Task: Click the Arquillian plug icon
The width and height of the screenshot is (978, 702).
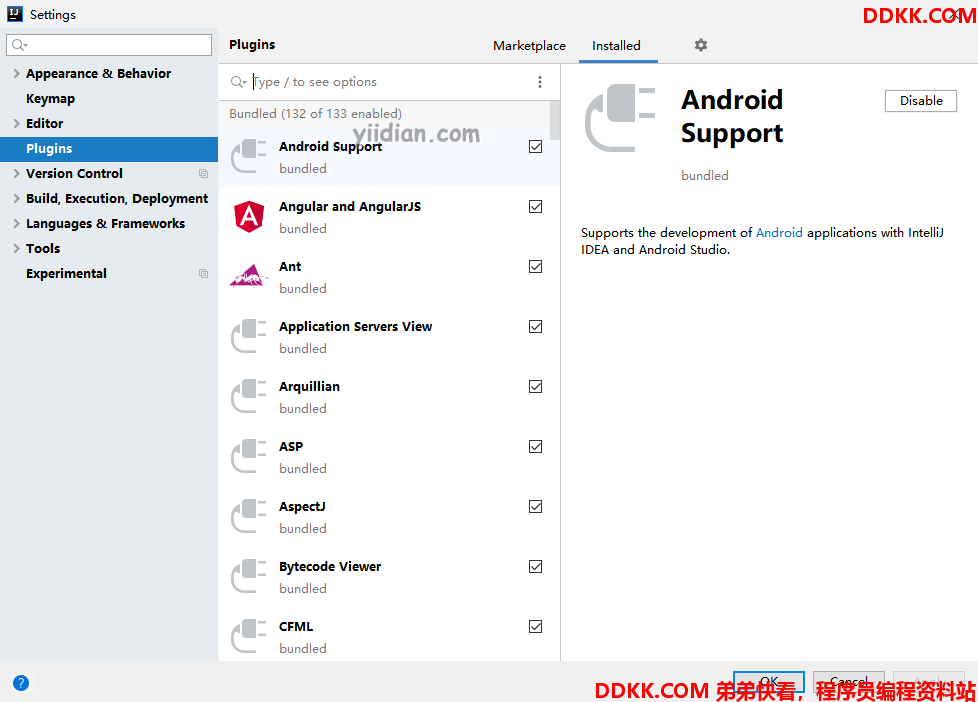Action: click(x=249, y=396)
